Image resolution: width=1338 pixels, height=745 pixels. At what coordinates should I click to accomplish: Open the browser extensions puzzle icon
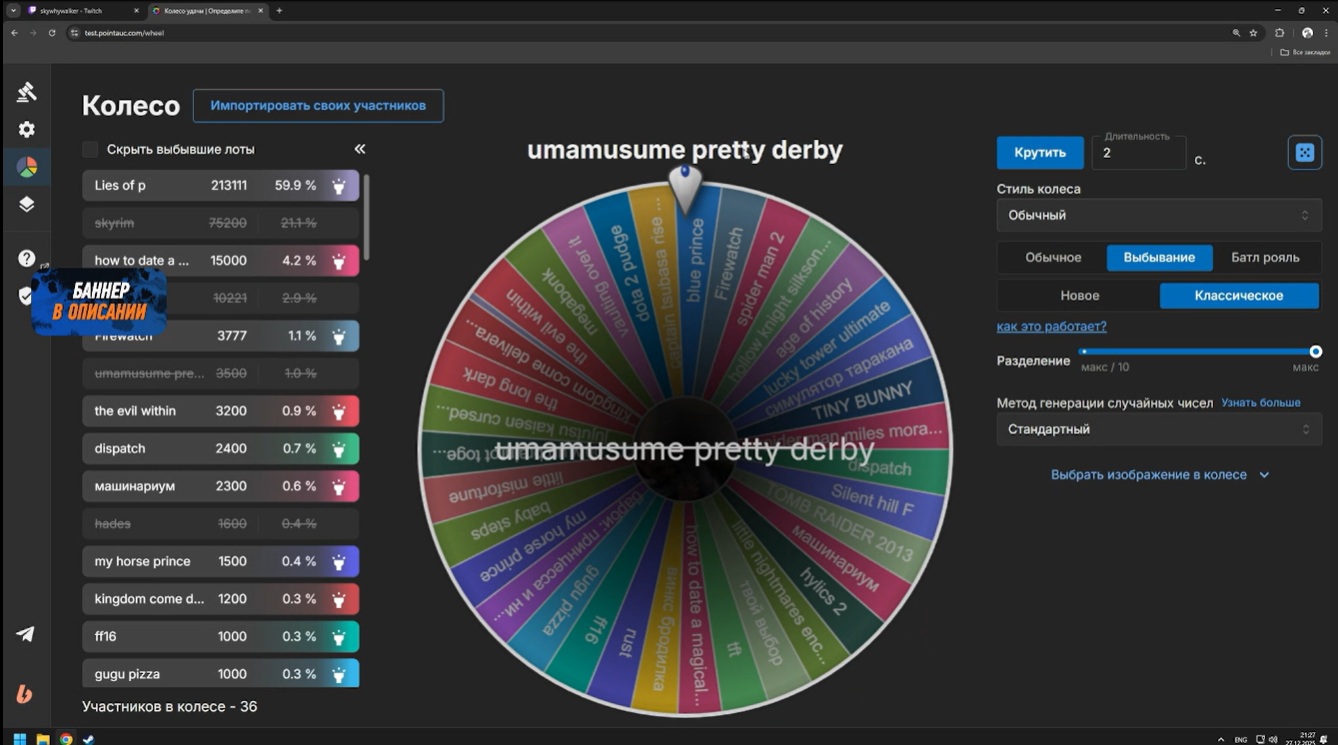click(x=1279, y=33)
